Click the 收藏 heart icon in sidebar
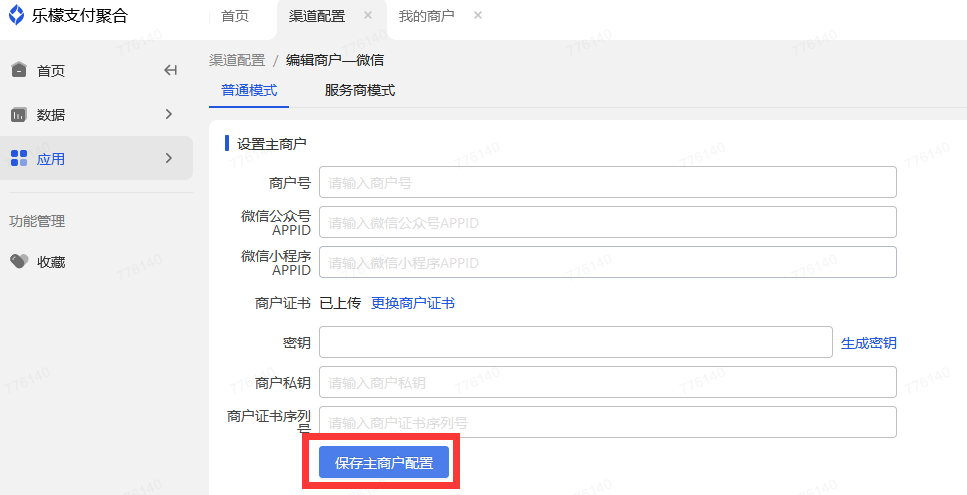967x495 pixels. pos(19,262)
